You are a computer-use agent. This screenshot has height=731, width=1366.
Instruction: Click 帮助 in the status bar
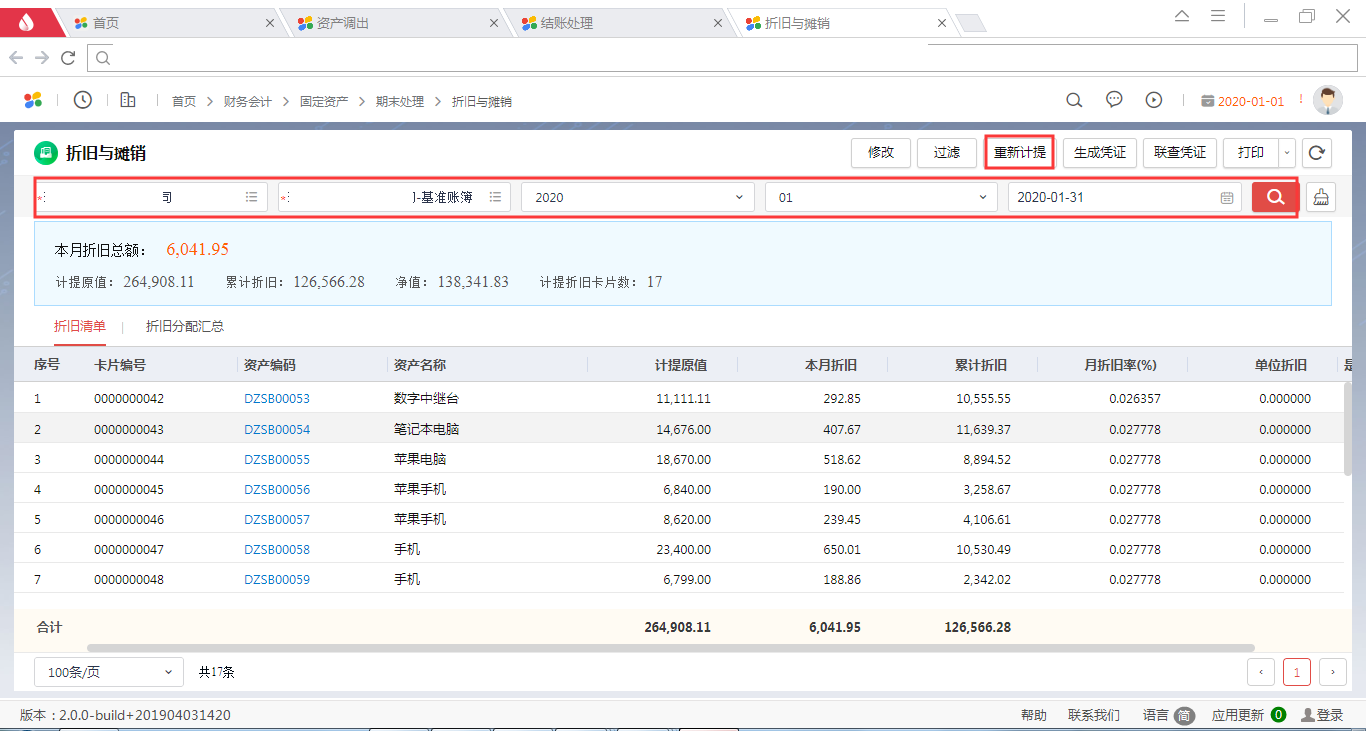coord(1034,715)
